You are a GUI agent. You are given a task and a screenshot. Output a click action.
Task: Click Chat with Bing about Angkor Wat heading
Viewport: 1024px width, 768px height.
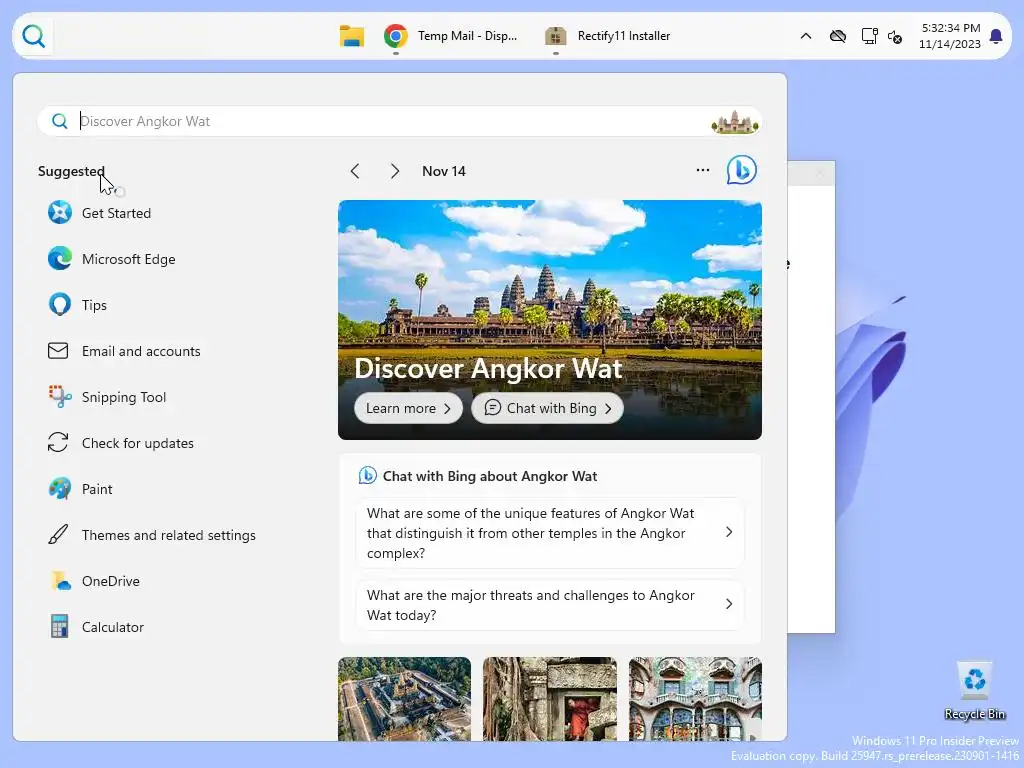490,476
